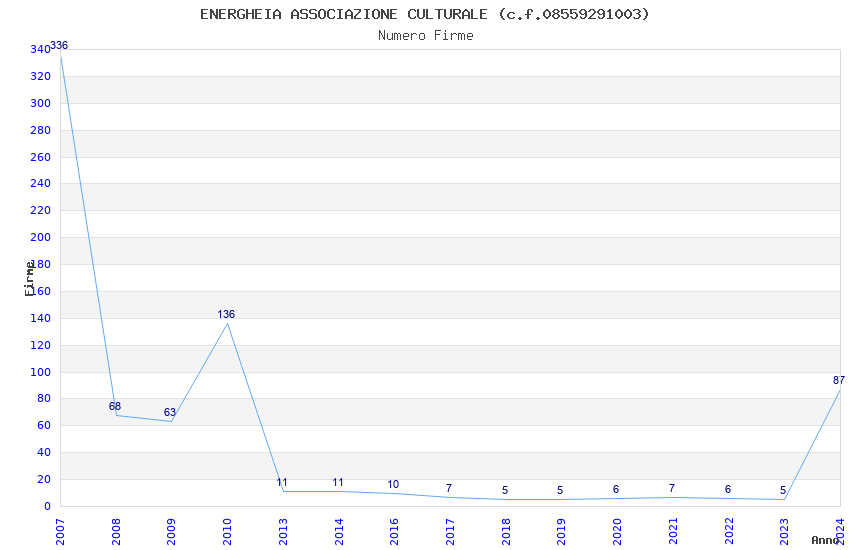The height and width of the screenshot is (550, 850).
Task: Click y-axis value 140
Action: (x=40, y=318)
